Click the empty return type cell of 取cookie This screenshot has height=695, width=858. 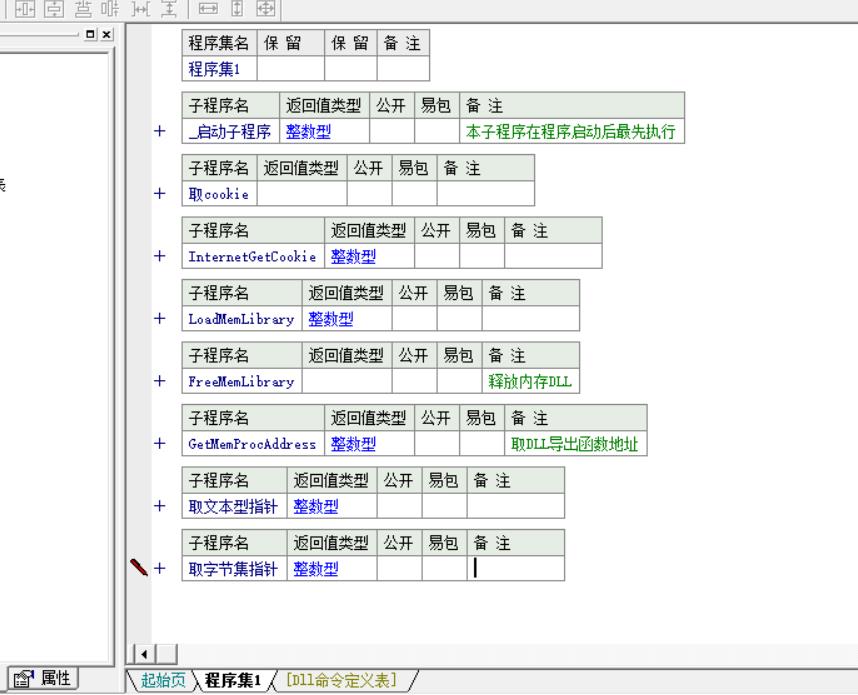302,194
